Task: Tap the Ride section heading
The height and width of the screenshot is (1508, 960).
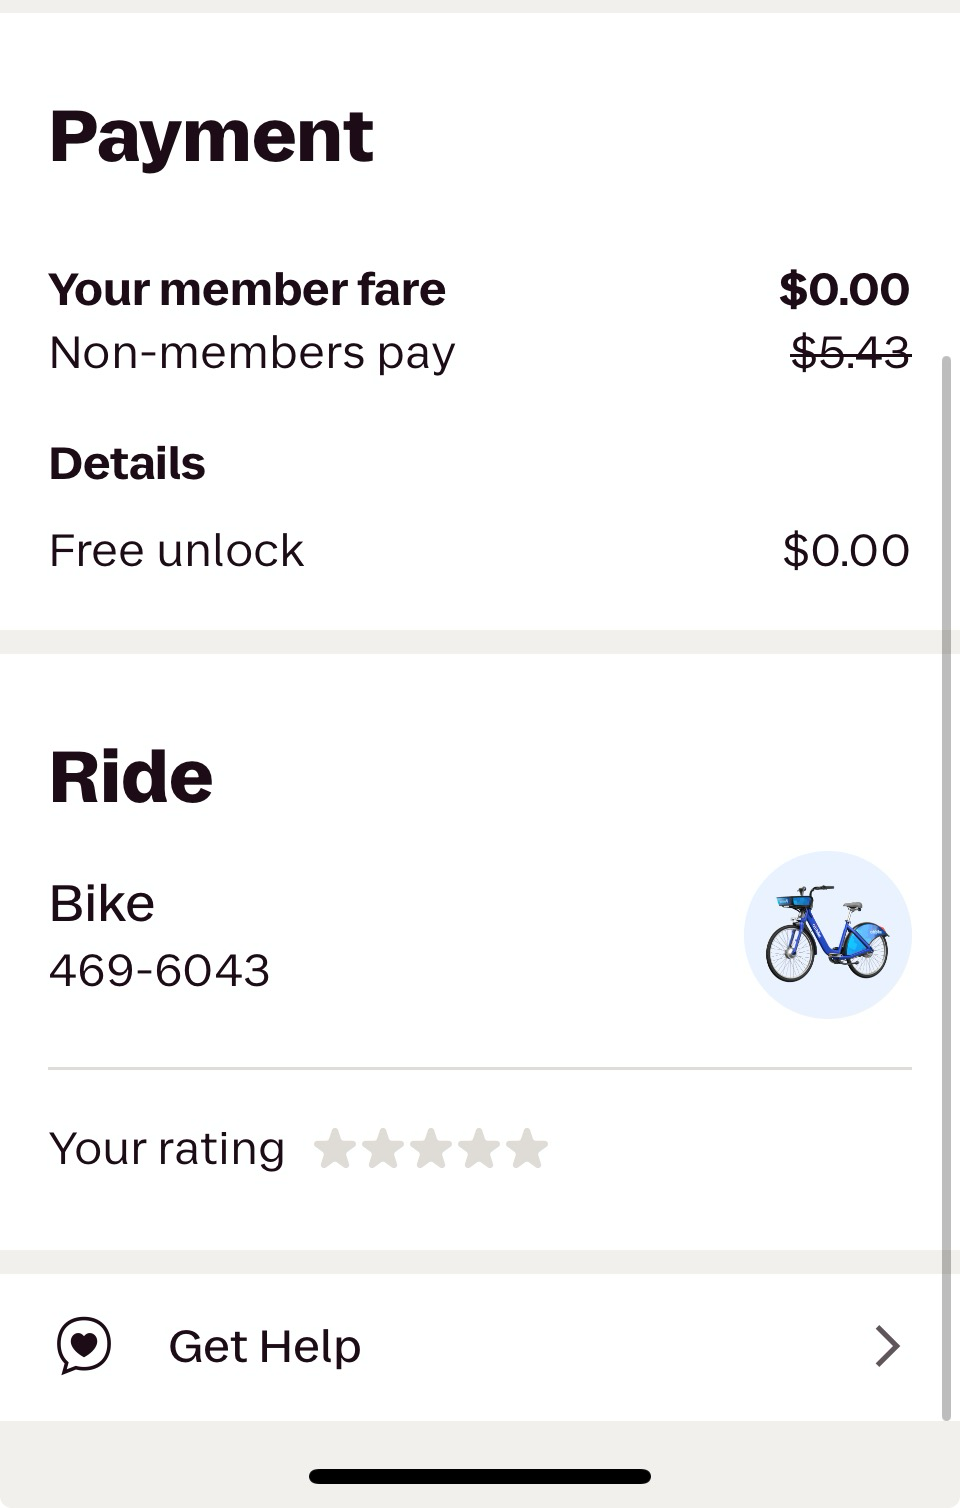Action: pos(131,777)
